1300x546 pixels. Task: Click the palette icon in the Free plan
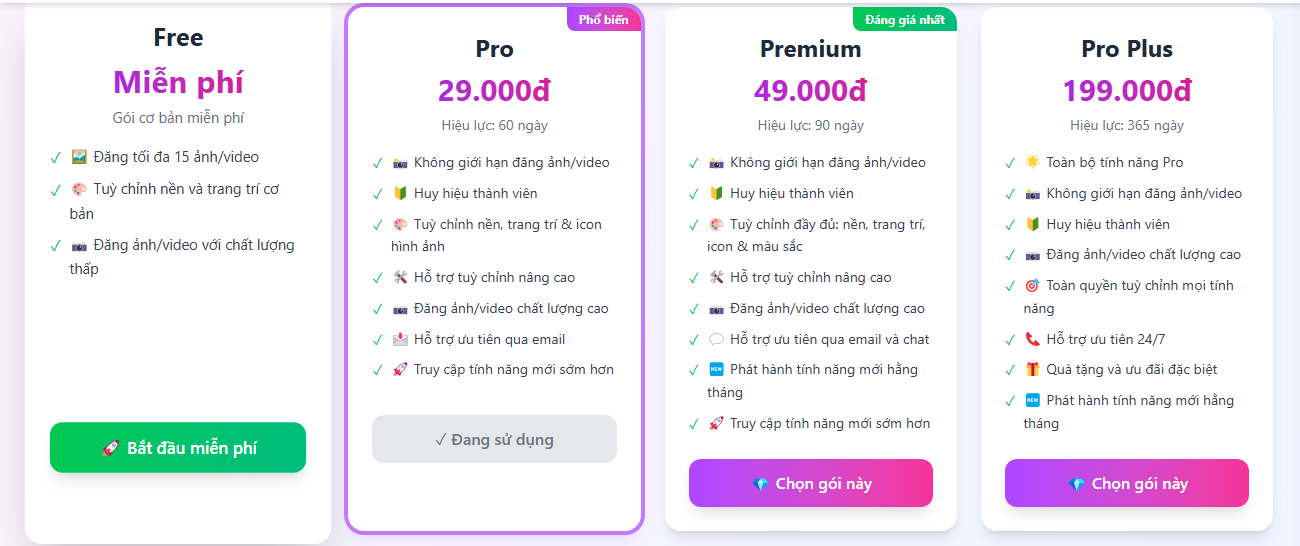point(80,189)
